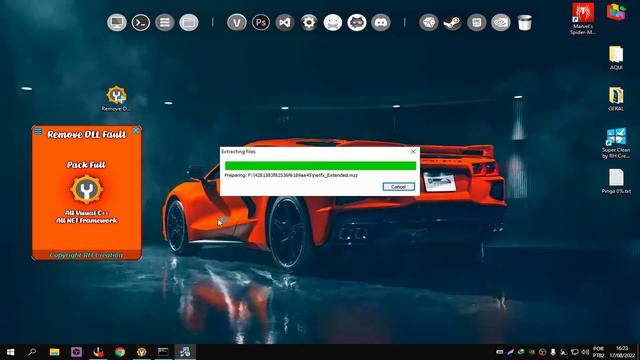
Task: Open the Pinga 0%.txt file
Action: 616,181
